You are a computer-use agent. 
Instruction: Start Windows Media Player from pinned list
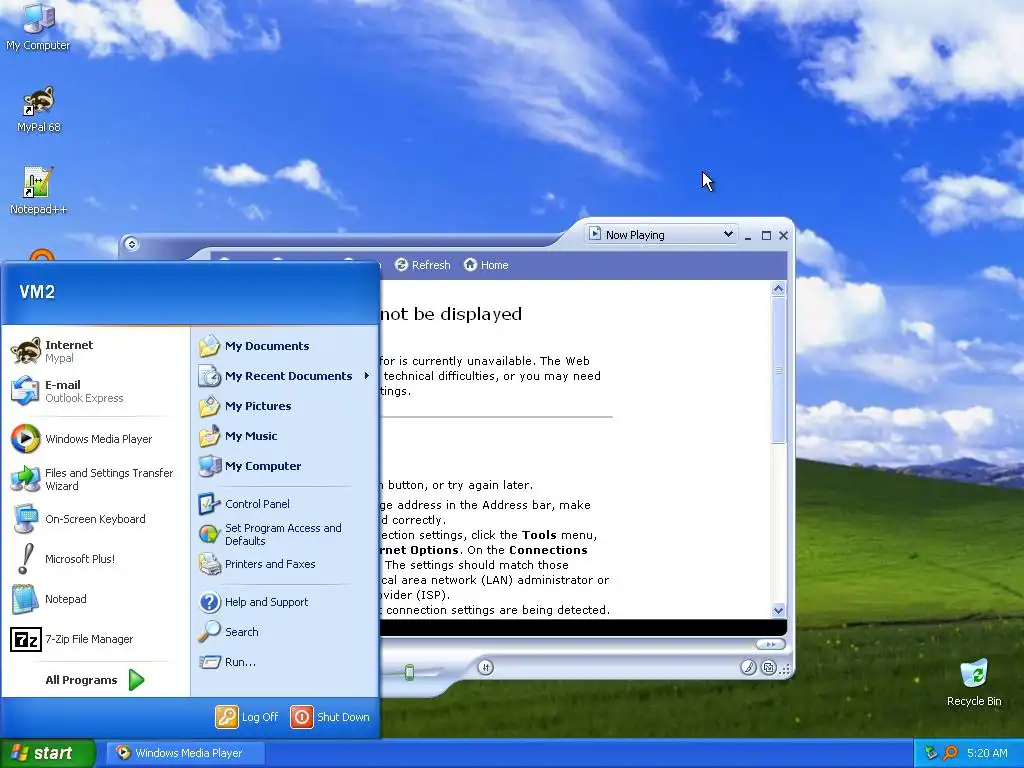tap(96, 439)
